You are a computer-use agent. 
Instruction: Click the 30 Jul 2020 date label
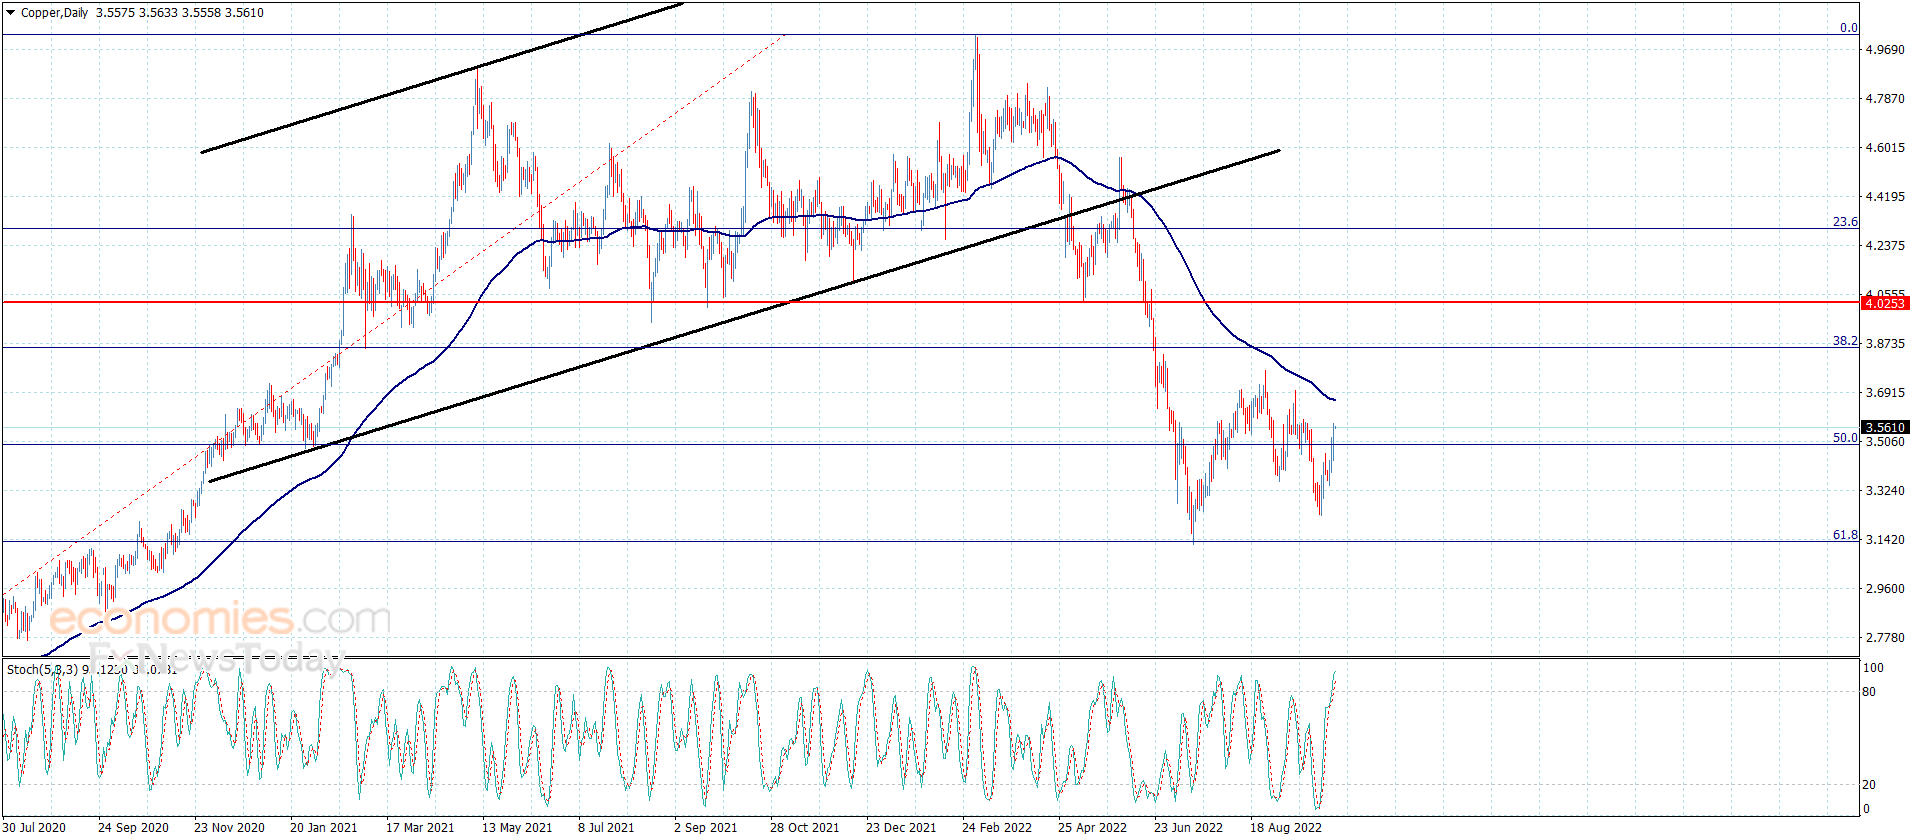[34, 827]
